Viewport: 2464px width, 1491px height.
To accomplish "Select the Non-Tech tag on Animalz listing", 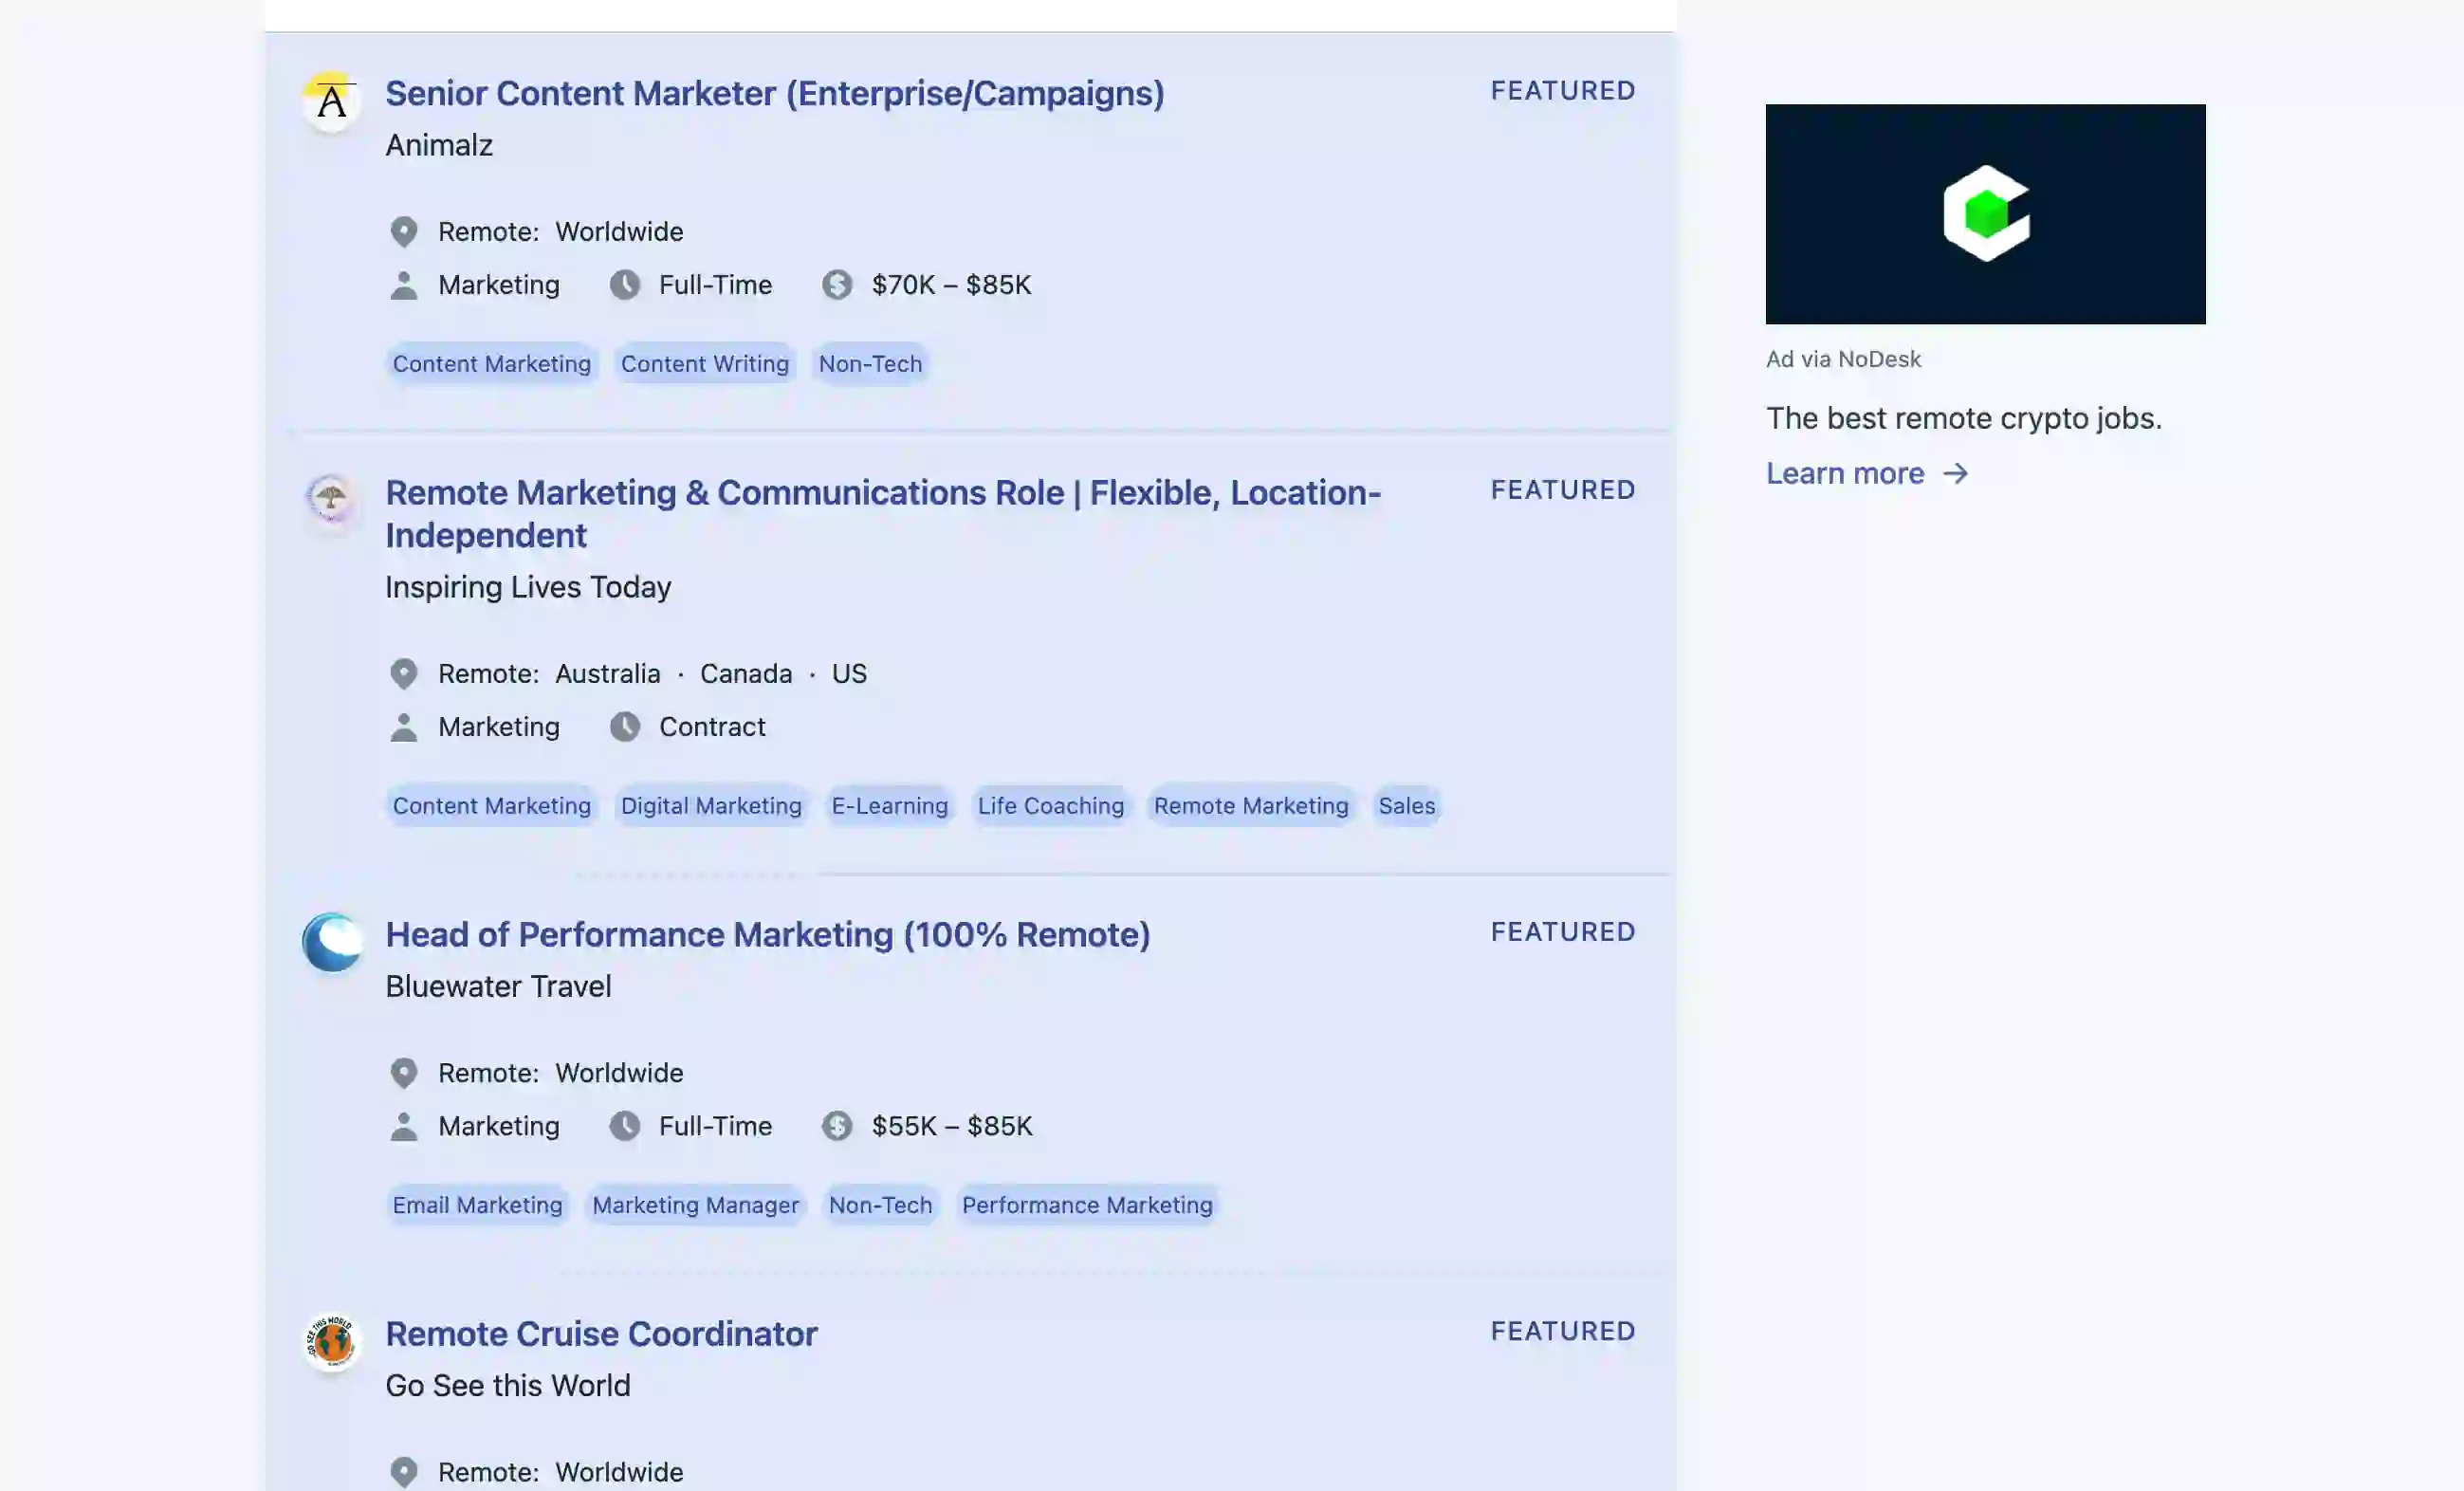I will 869,363.
